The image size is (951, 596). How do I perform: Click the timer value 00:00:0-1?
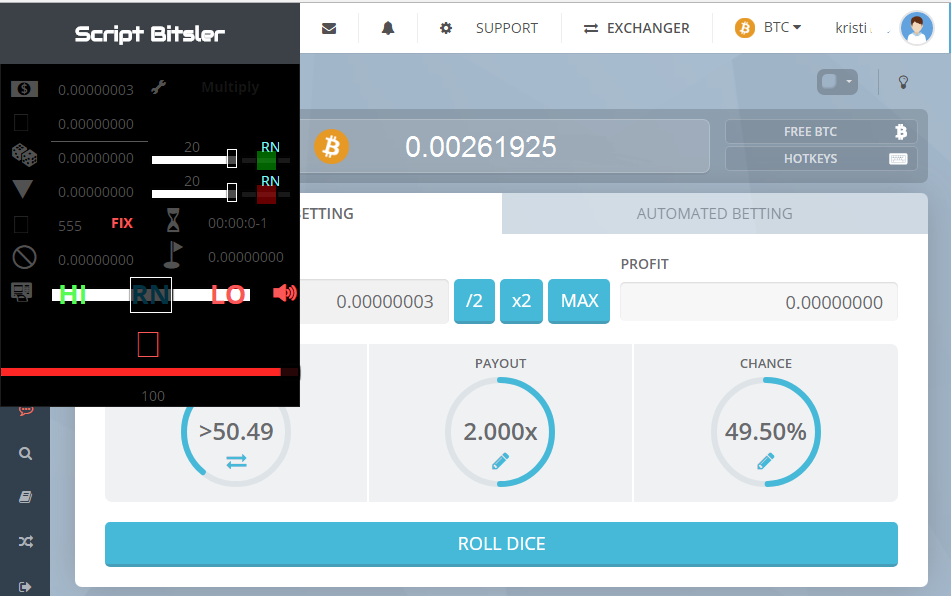point(238,223)
